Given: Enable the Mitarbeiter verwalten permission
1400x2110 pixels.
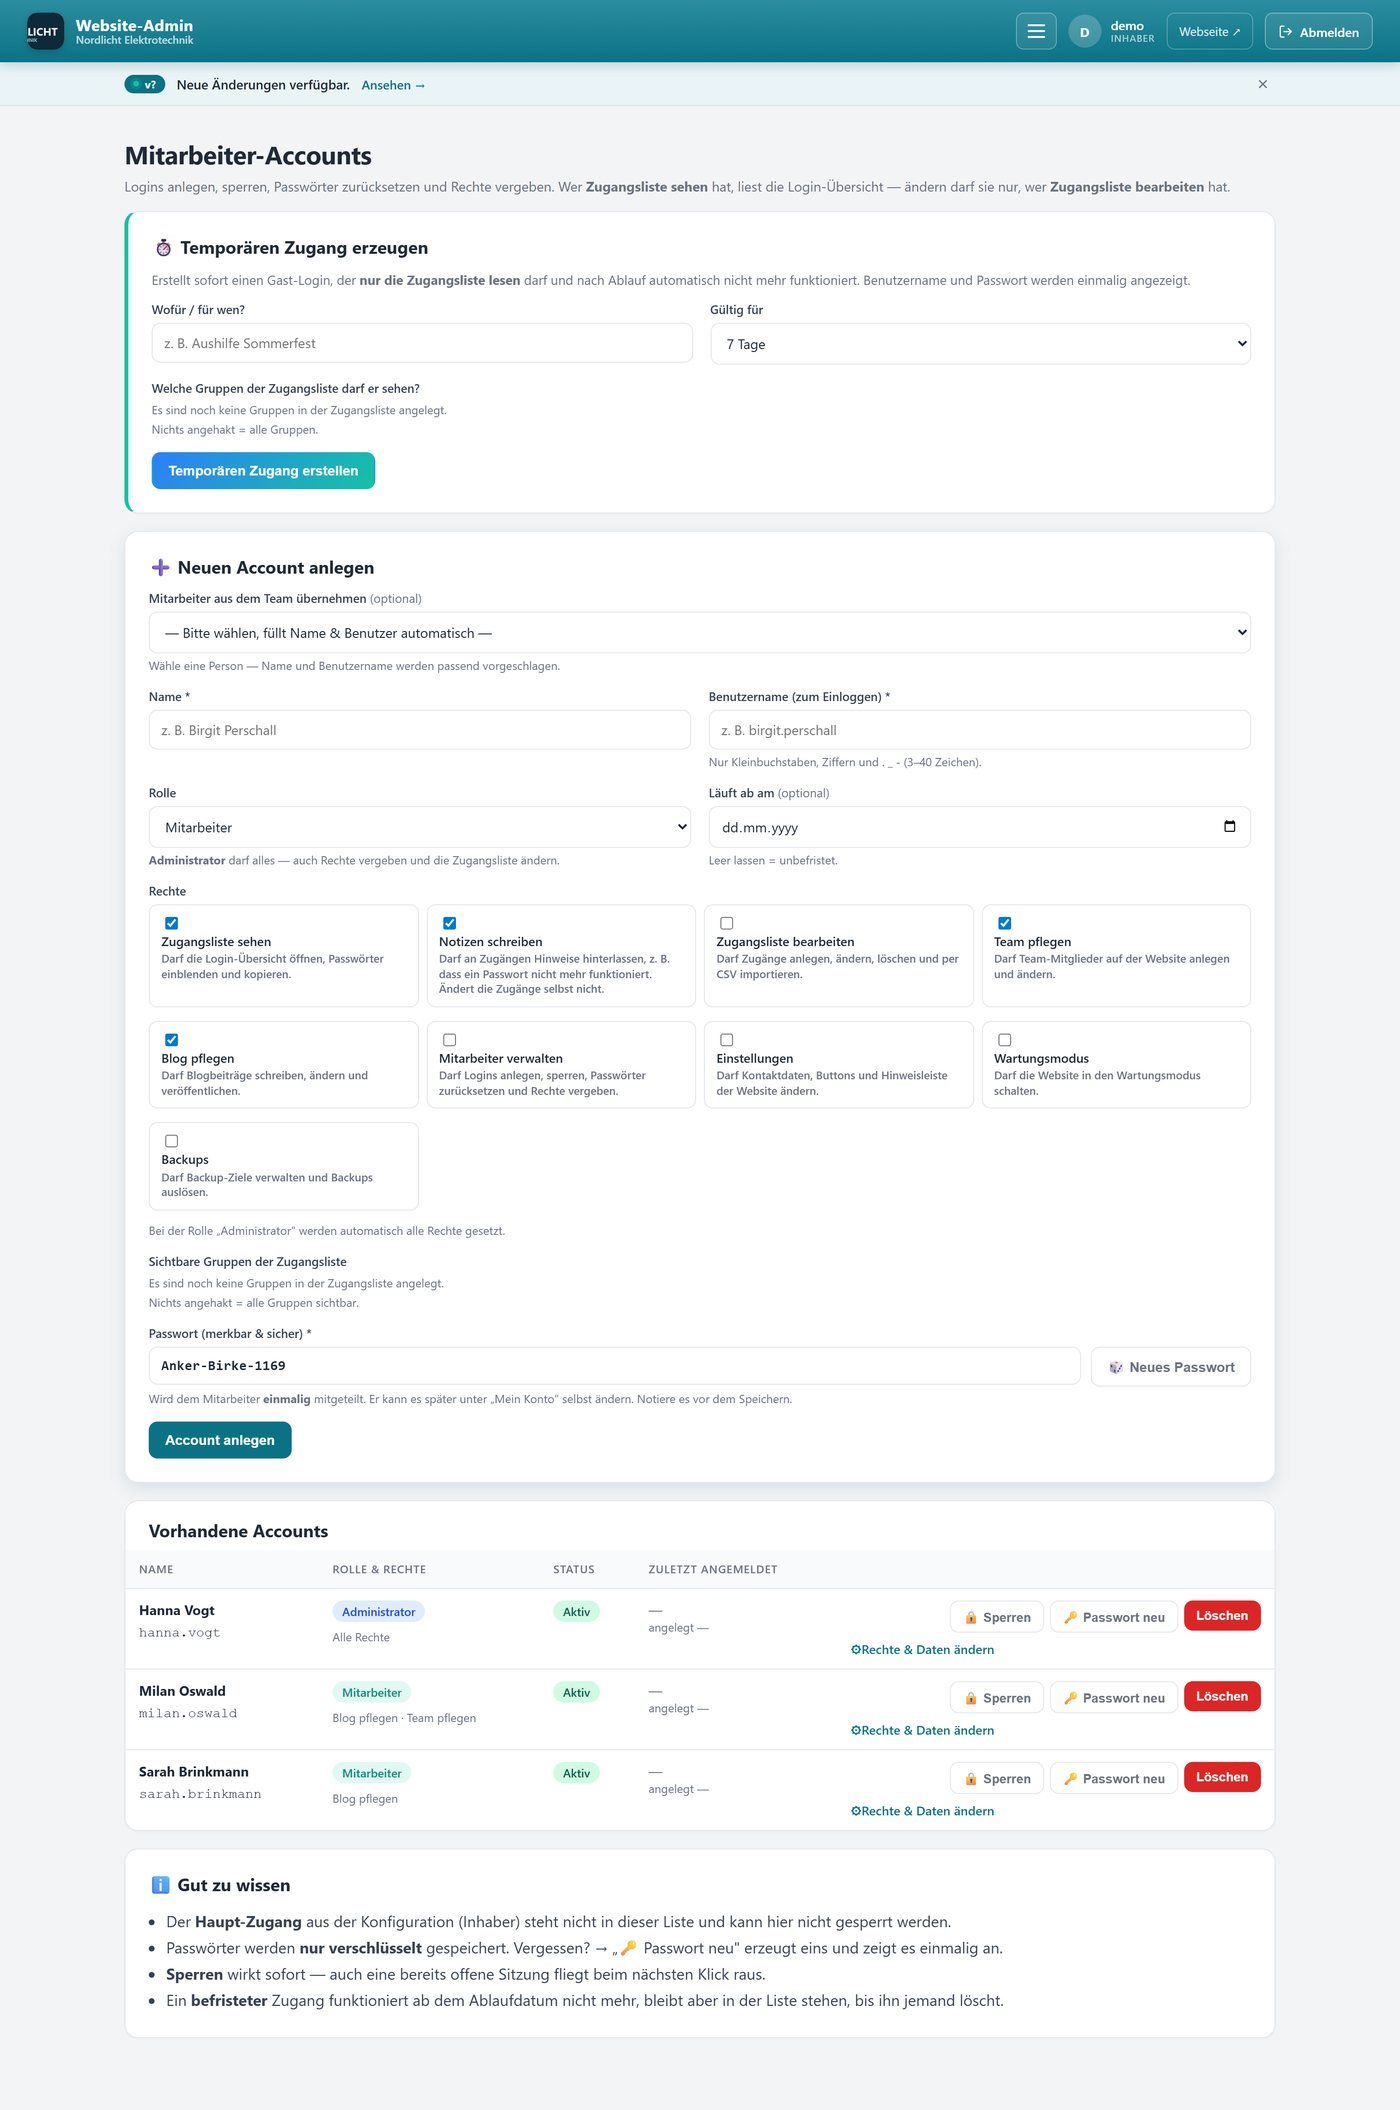Looking at the screenshot, I should click(450, 1040).
